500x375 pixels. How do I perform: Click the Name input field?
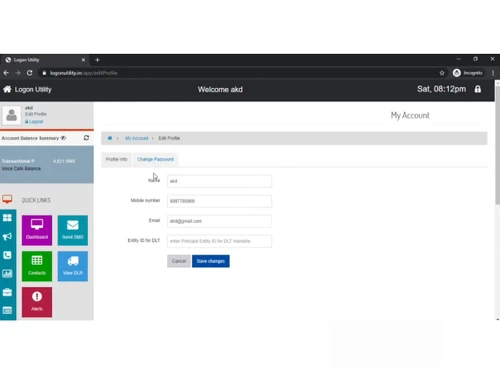pyautogui.click(x=219, y=181)
